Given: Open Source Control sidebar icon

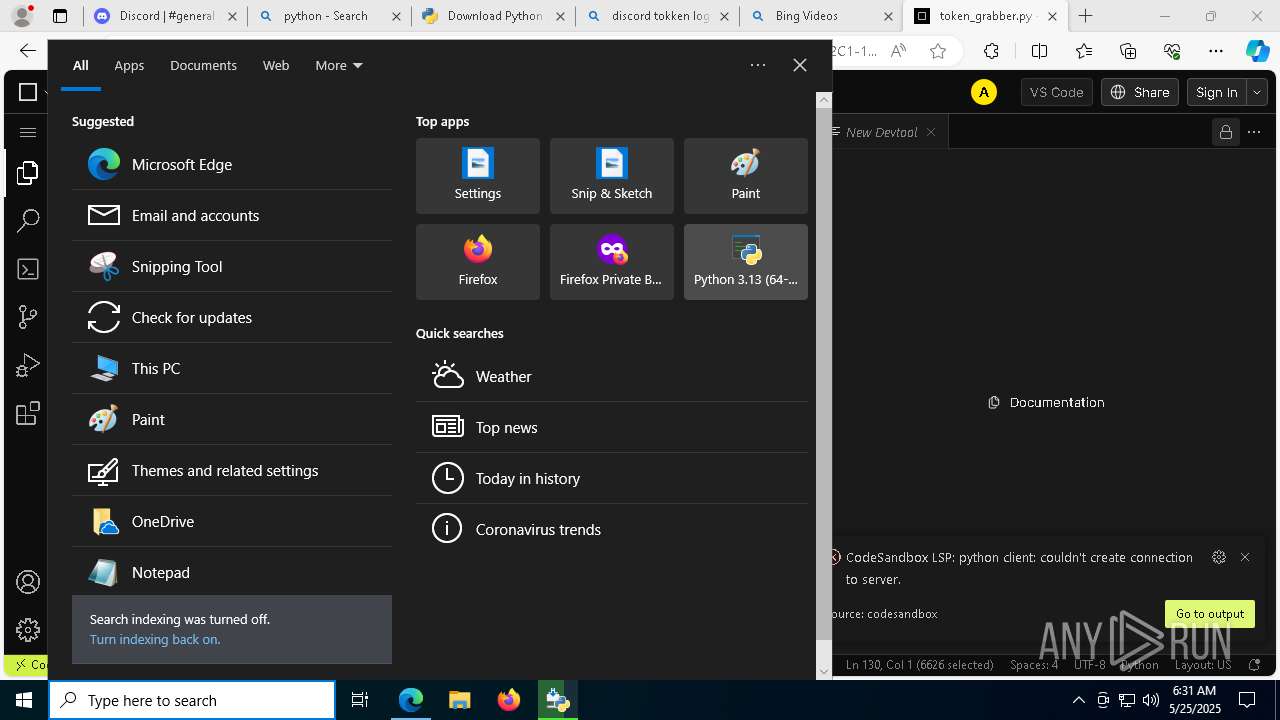Looking at the screenshot, I should [x=27, y=317].
